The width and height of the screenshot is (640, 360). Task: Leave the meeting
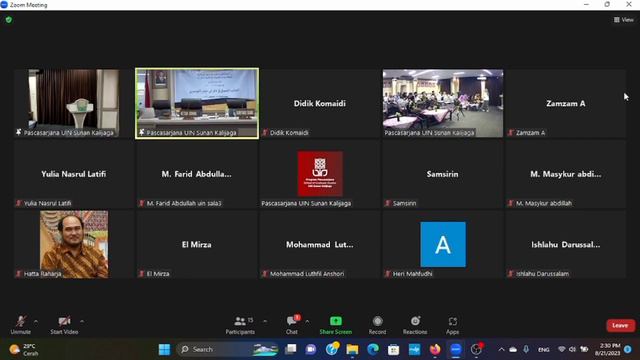(x=620, y=325)
